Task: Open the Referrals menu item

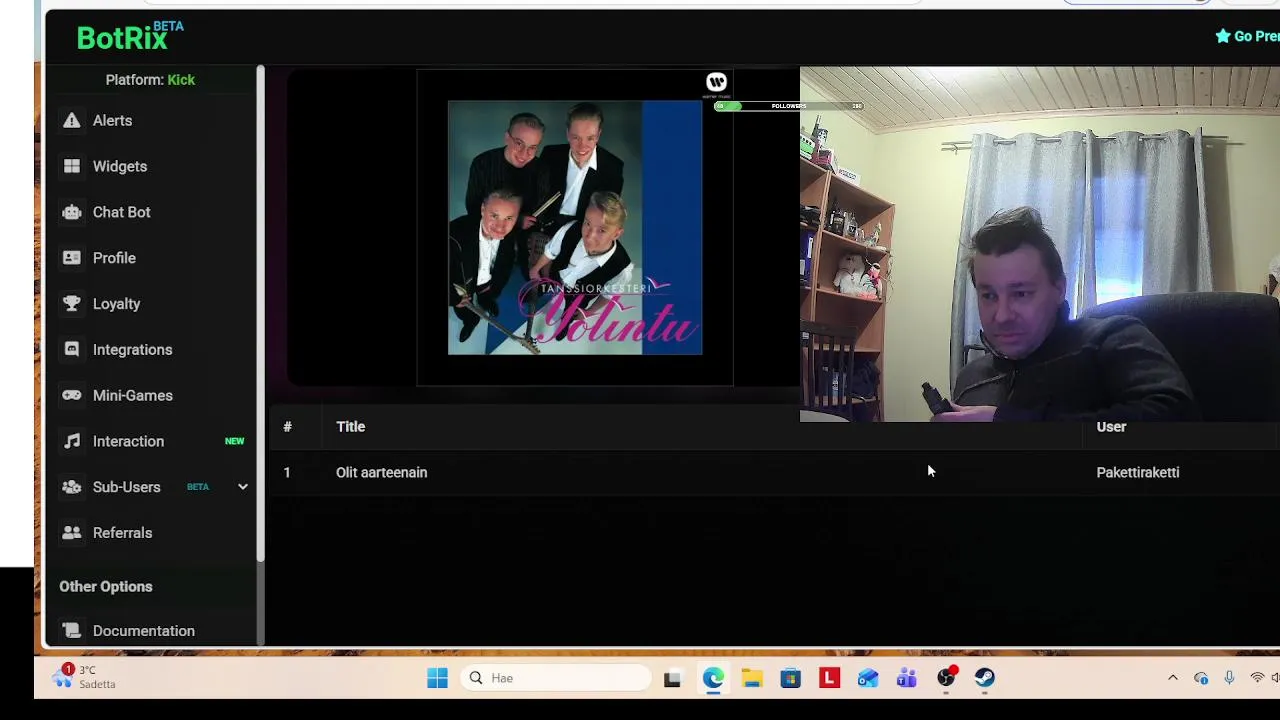Action: click(x=122, y=533)
